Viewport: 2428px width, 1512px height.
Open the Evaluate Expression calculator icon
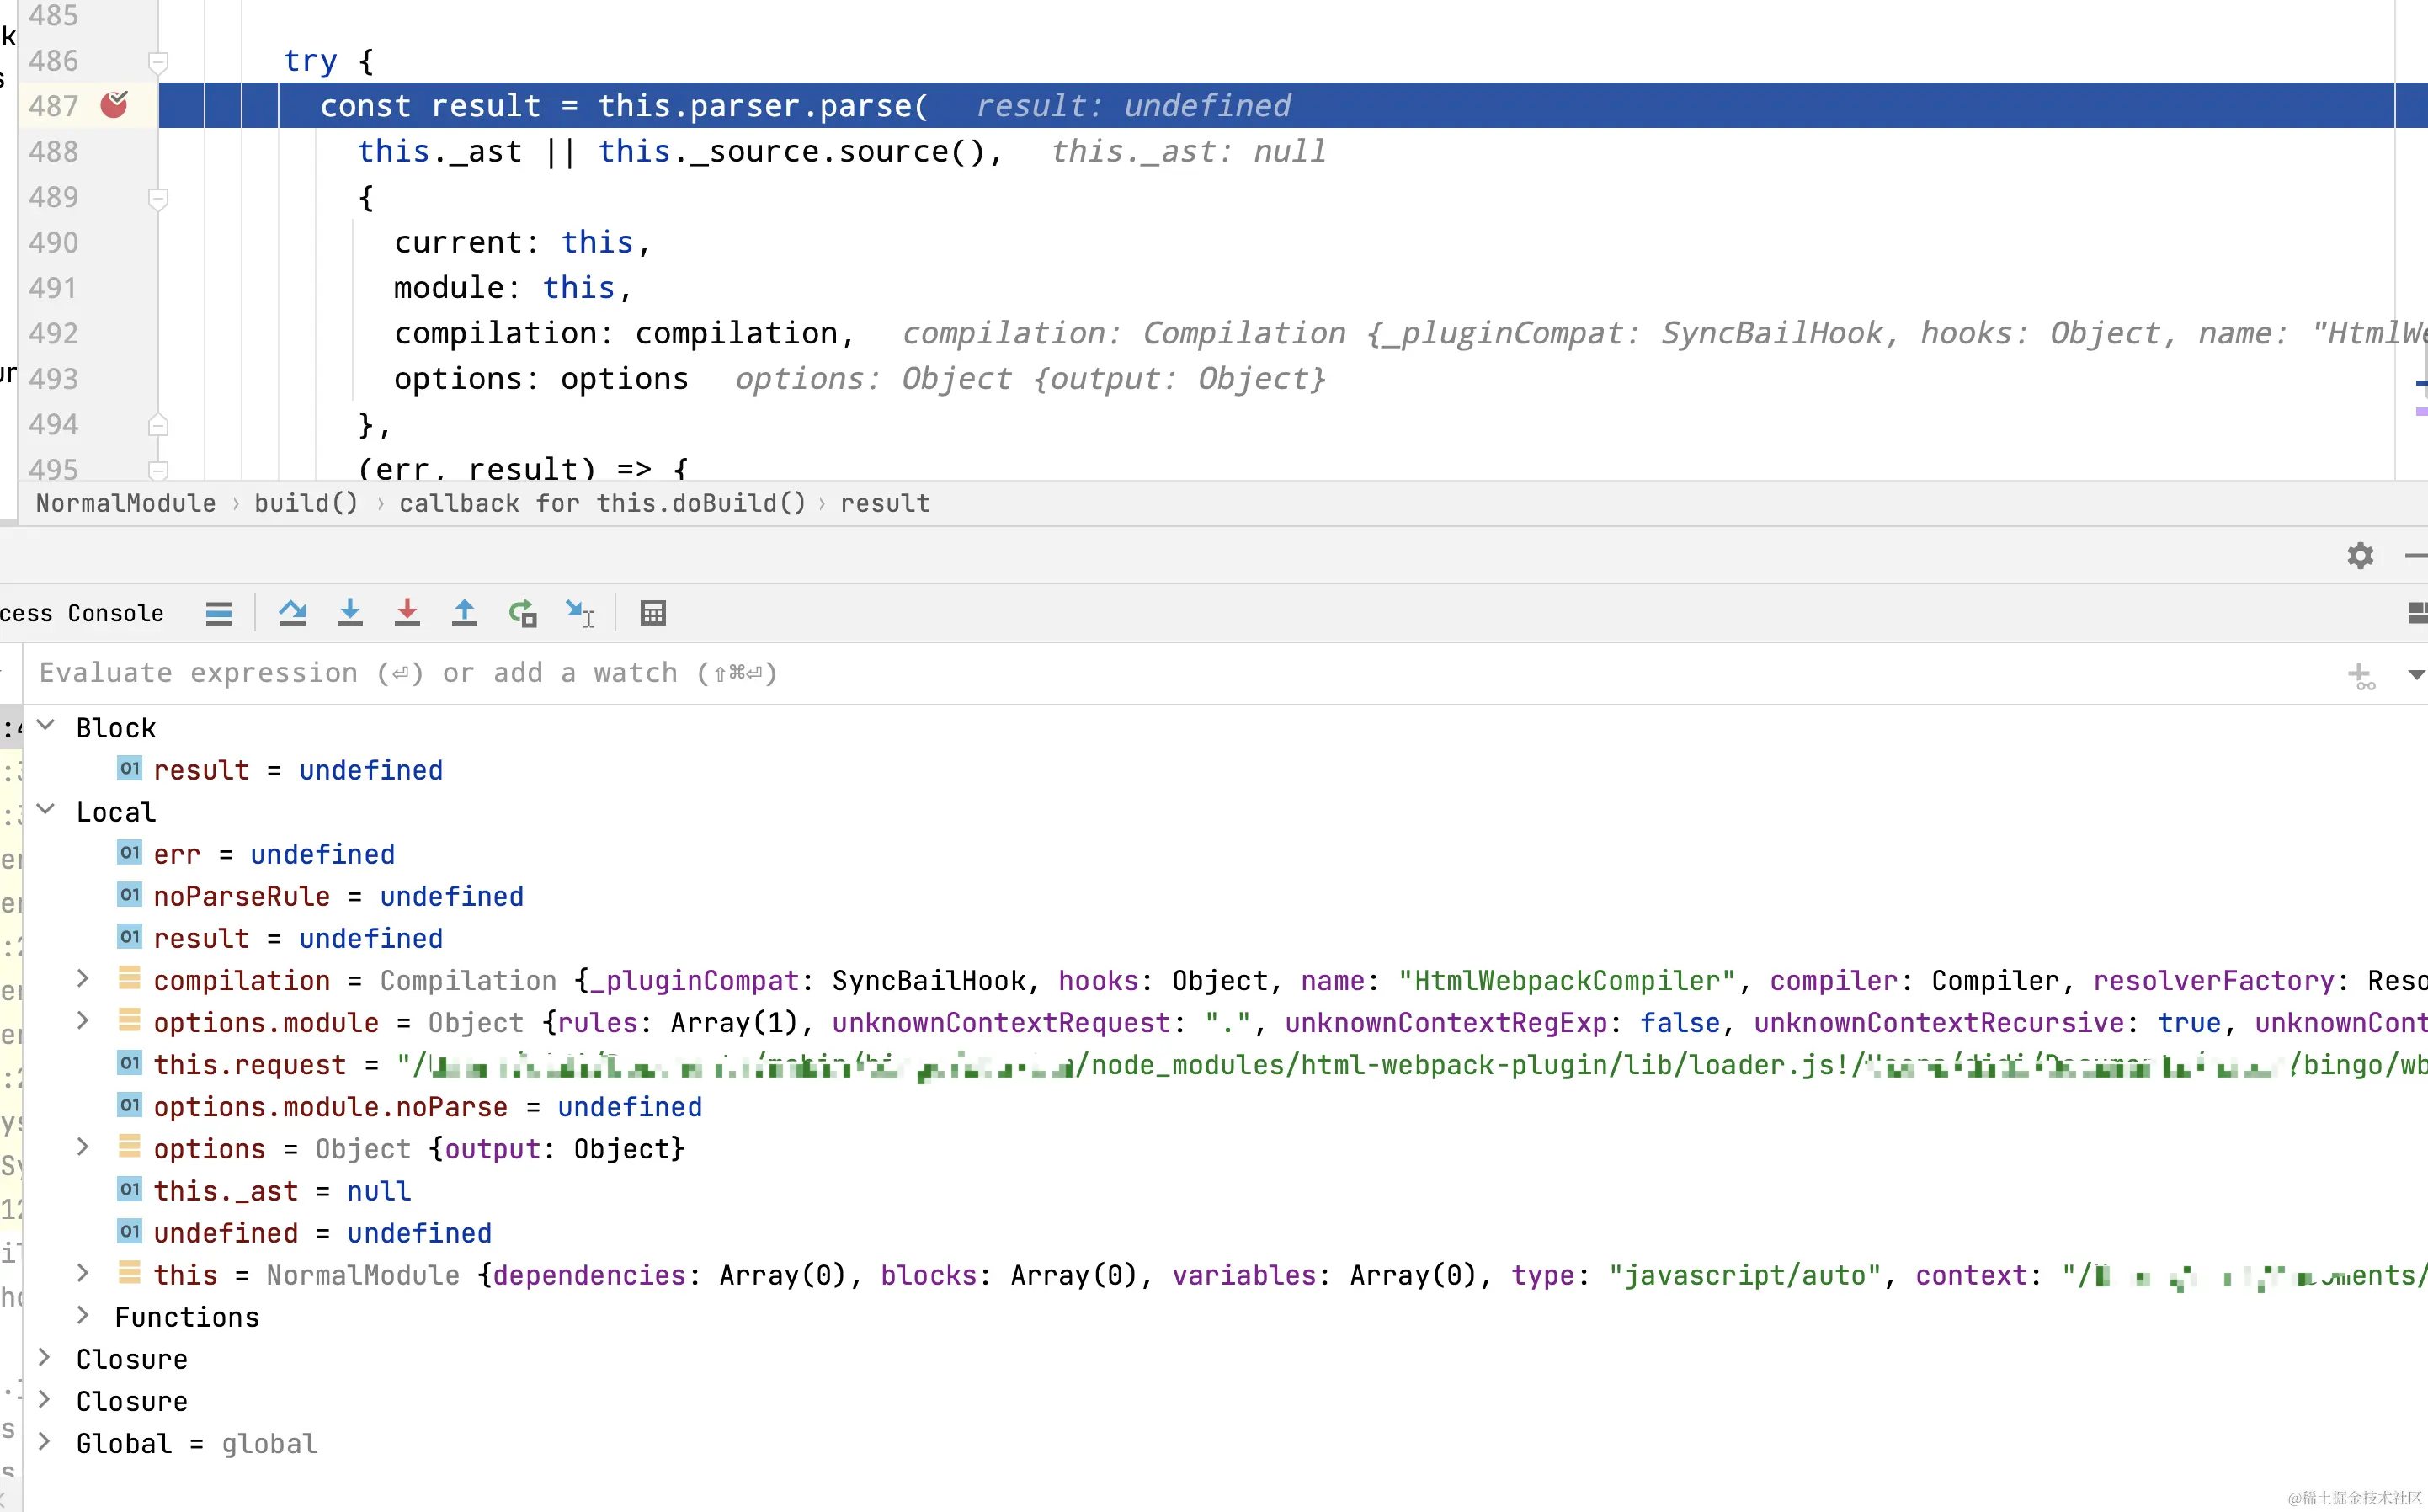(x=653, y=613)
